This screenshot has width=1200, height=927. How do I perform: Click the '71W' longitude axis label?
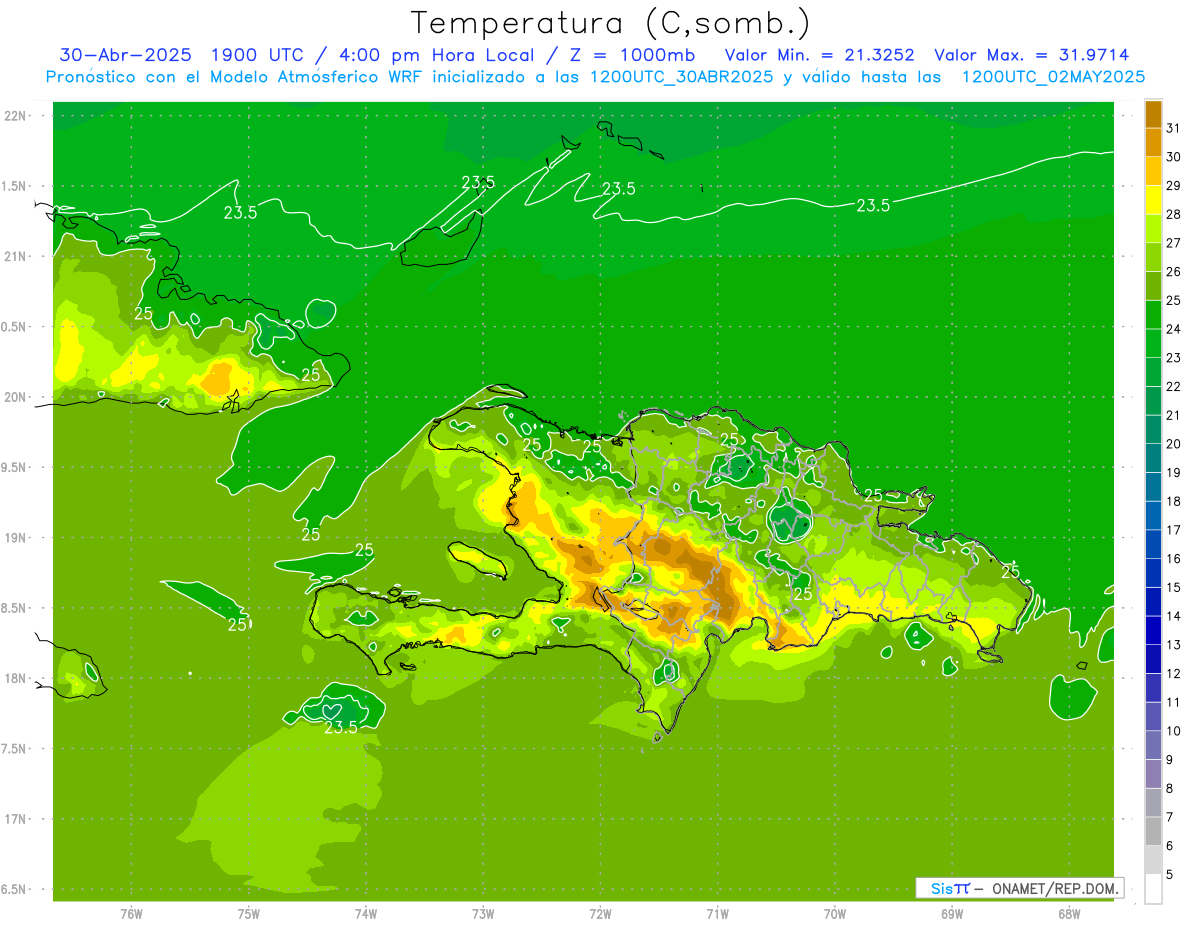(717, 913)
